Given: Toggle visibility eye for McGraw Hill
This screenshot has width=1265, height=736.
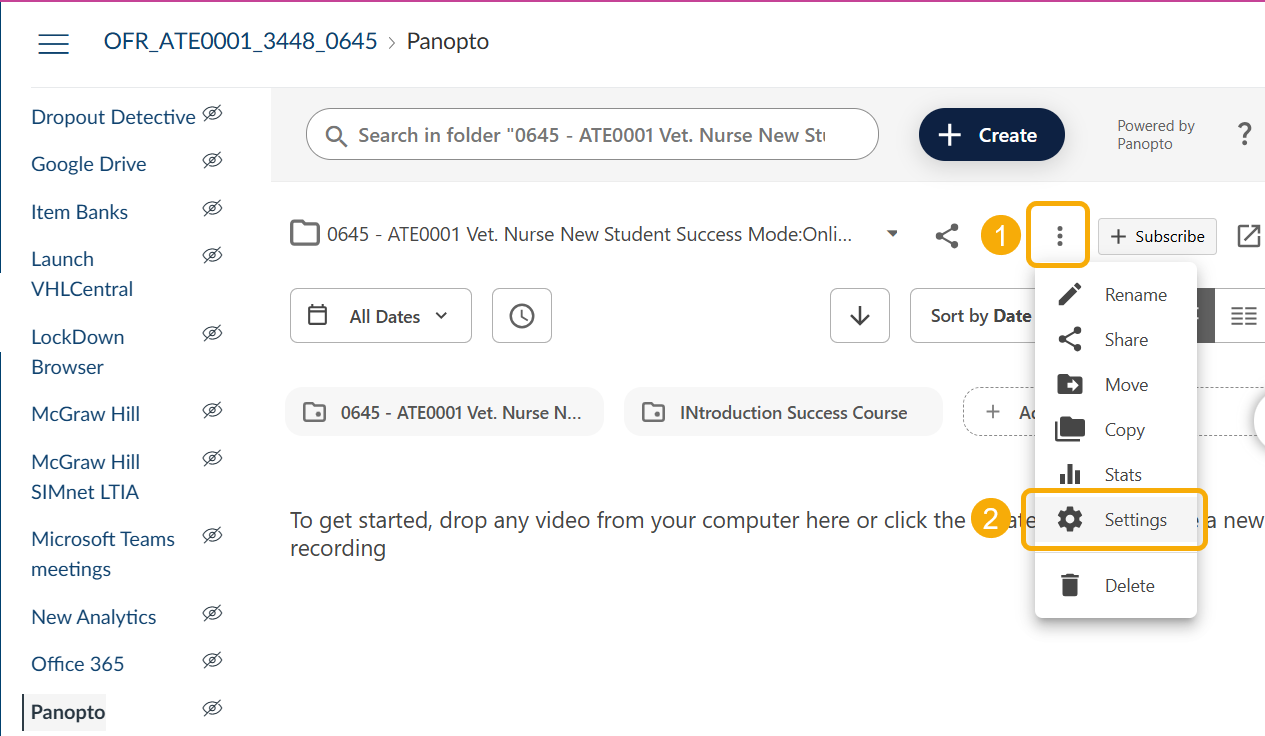Looking at the screenshot, I should coord(212,411).
